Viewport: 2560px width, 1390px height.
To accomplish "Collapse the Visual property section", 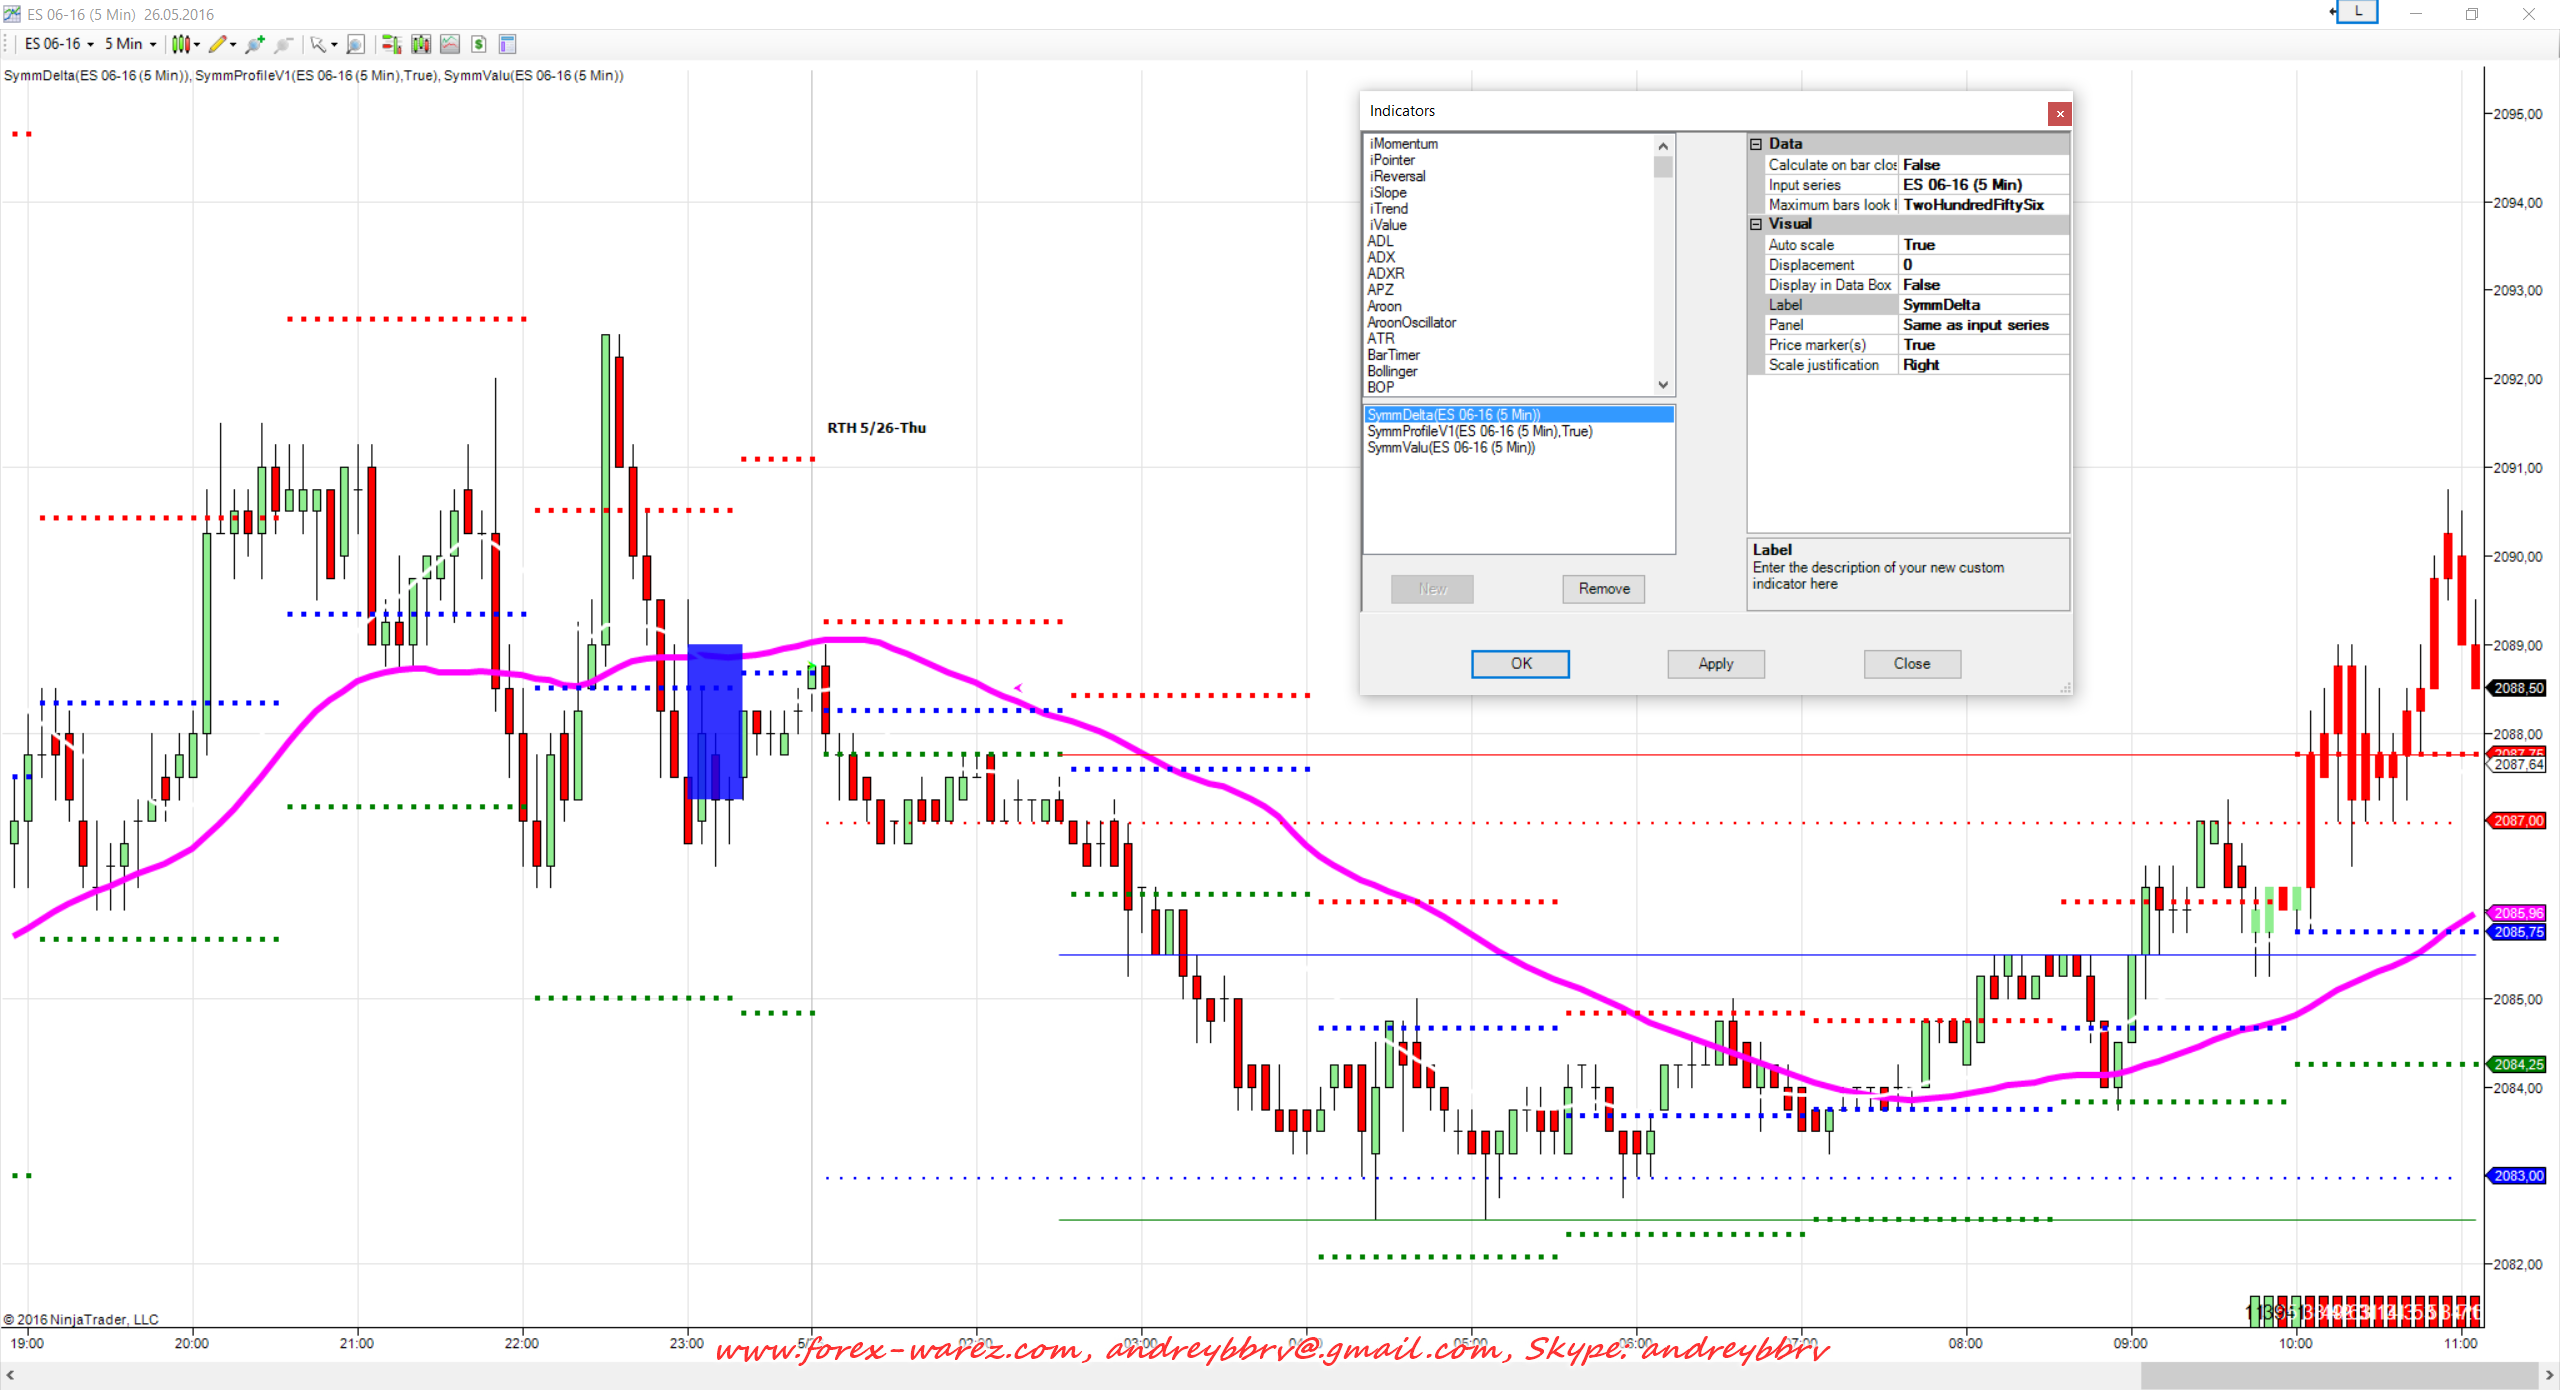I will click(1756, 224).
